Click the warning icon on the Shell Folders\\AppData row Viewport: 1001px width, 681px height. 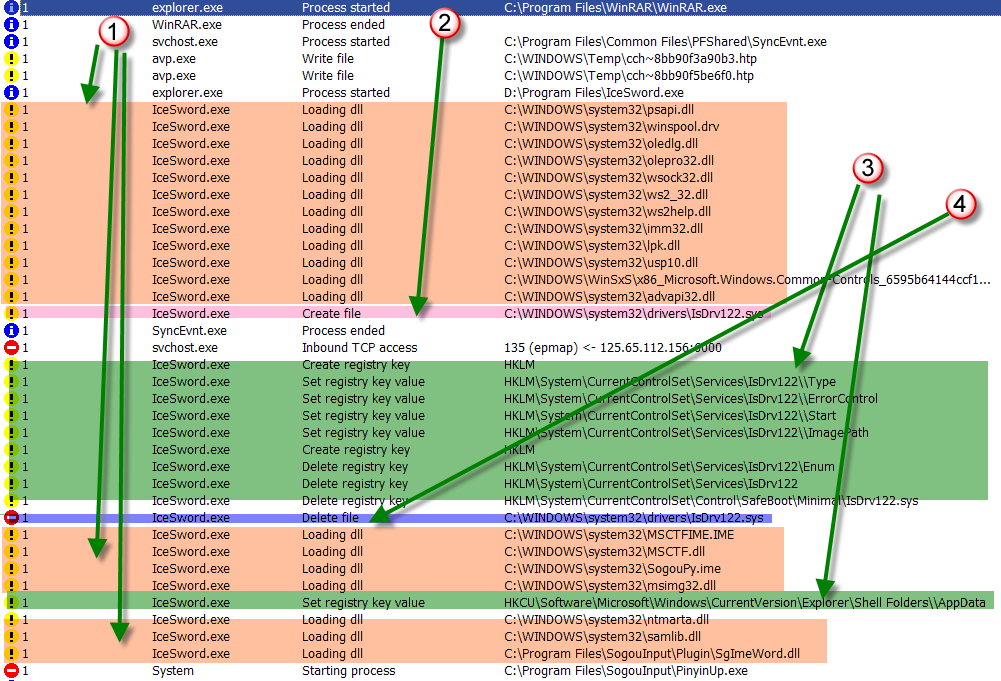pos(11,602)
